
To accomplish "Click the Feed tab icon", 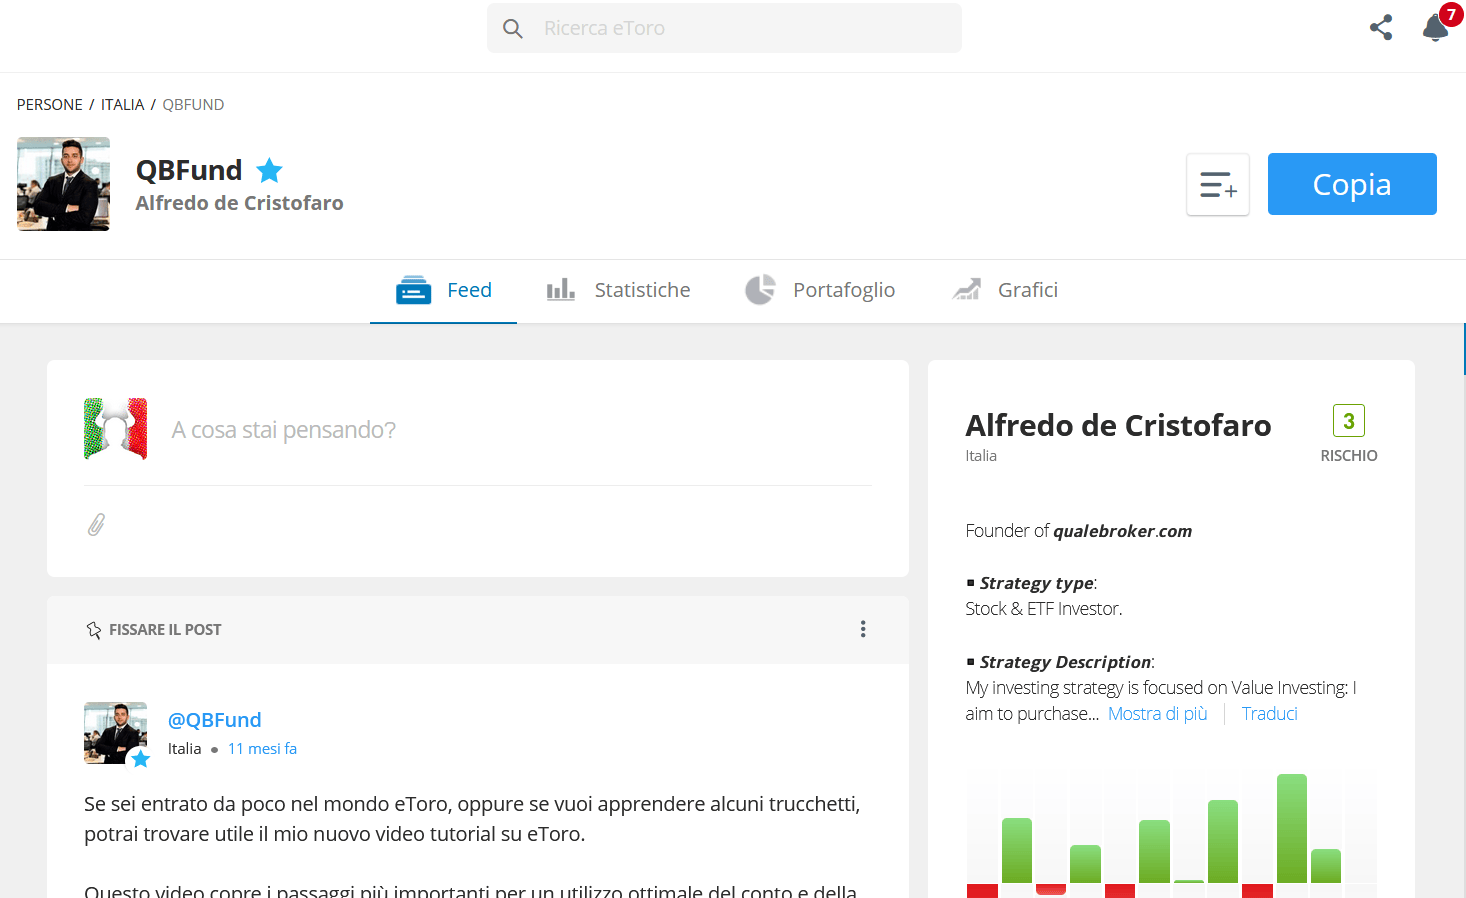I will (x=413, y=290).
